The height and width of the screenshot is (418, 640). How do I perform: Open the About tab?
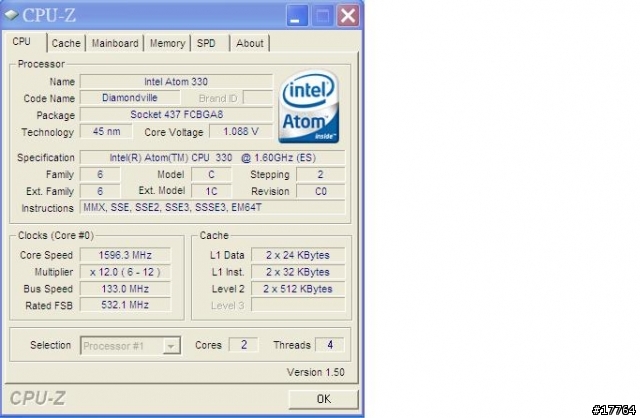pos(250,43)
